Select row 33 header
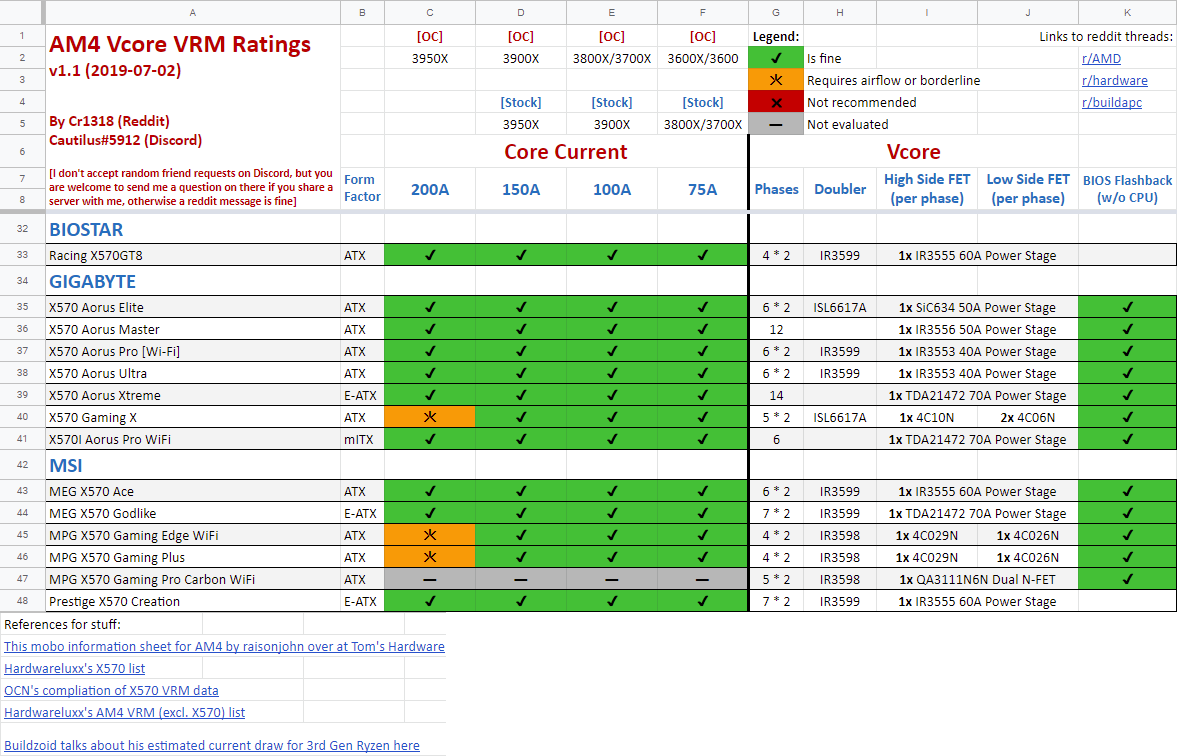1177x756 pixels. [x=23, y=255]
